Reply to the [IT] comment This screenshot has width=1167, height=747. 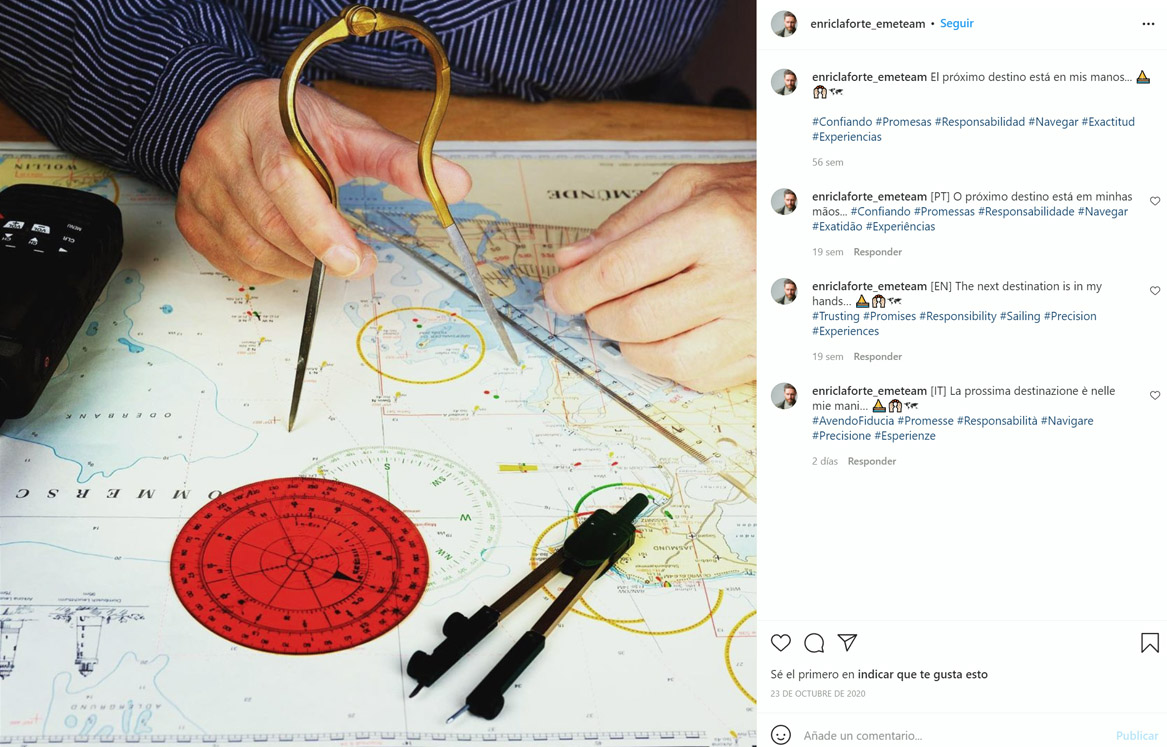pyautogui.click(x=872, y=461)
